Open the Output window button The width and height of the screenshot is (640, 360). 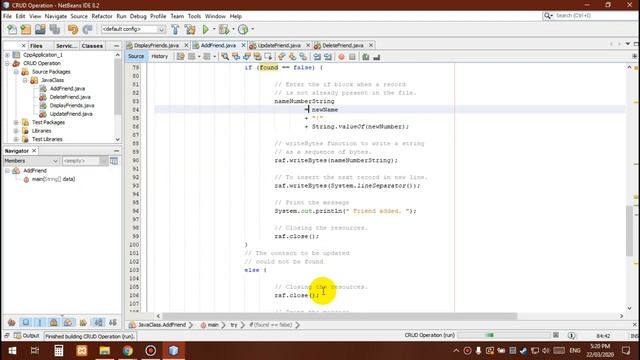pyautogui.click(x=27, y=336)
